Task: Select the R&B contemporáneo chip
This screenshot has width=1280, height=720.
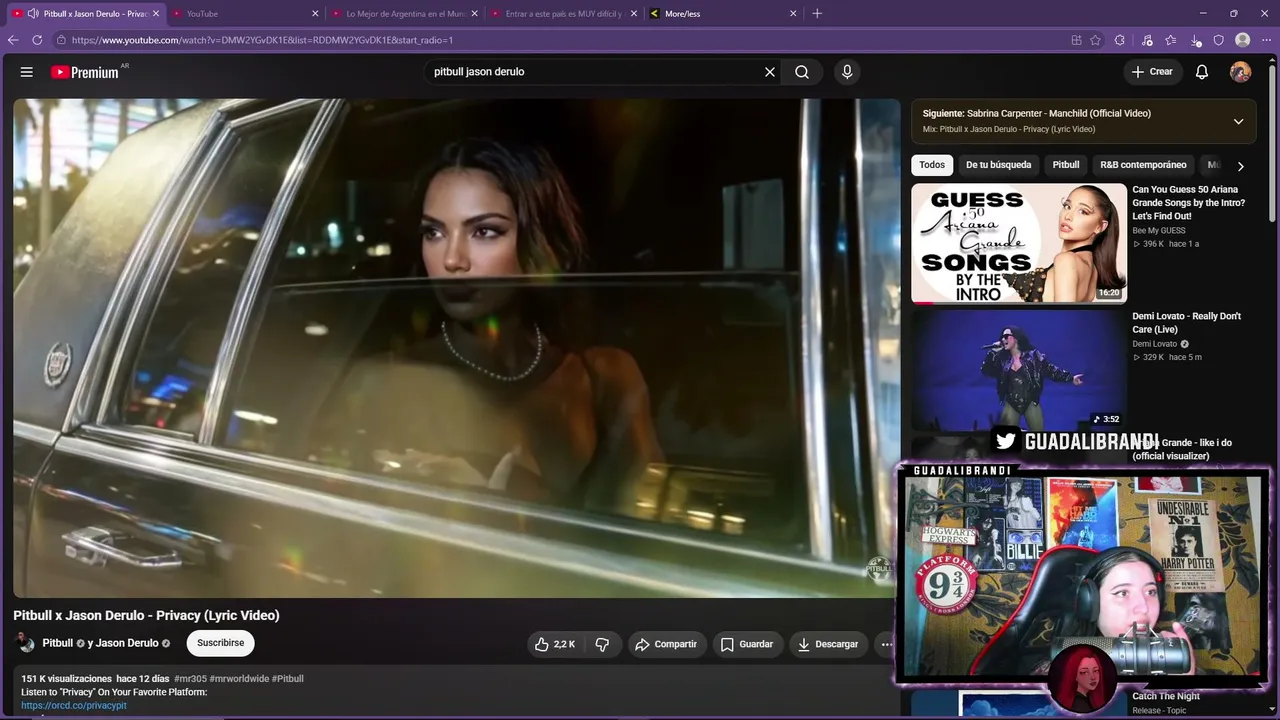Action: (1143, 165)
